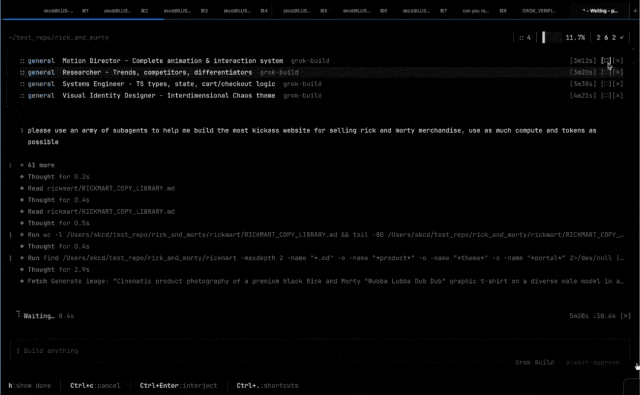Click the 11.7% context usage bar
The image size is (640, 395).
click(563, 38)
